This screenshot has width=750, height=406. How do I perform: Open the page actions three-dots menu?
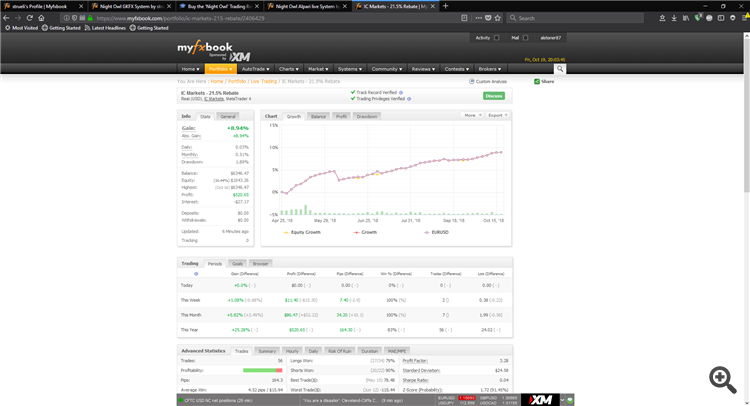478,18
